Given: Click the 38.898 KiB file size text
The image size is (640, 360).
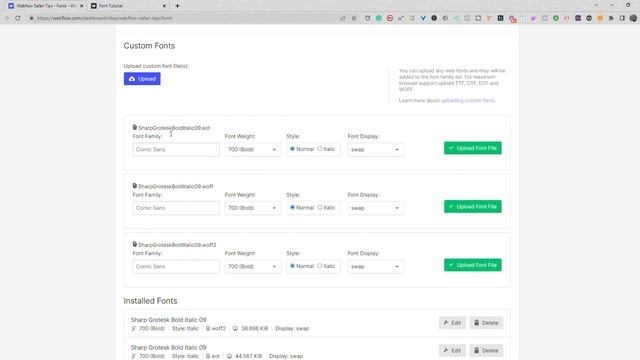Looking at the screenshot, I should (254, 328).
